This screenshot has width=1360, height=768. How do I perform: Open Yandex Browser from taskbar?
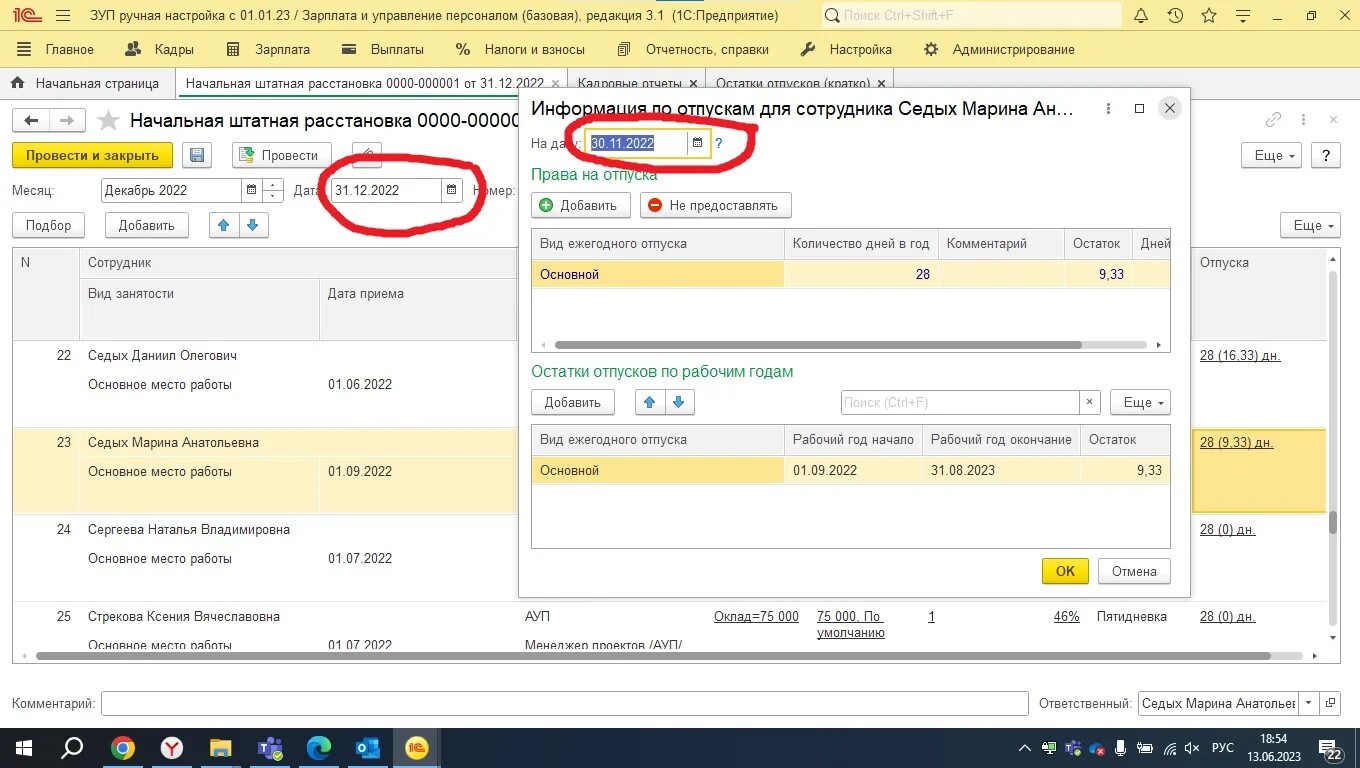[172, 748]
